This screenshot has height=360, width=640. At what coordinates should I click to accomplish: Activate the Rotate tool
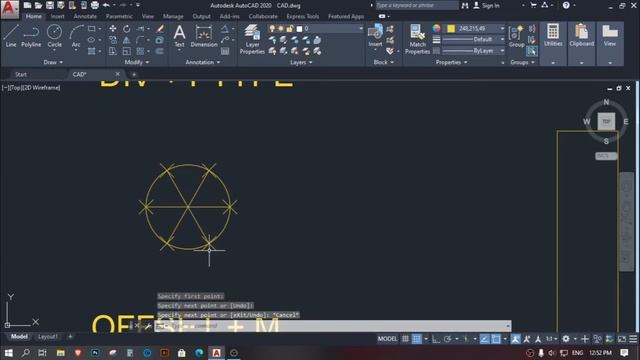coord(127,29)
